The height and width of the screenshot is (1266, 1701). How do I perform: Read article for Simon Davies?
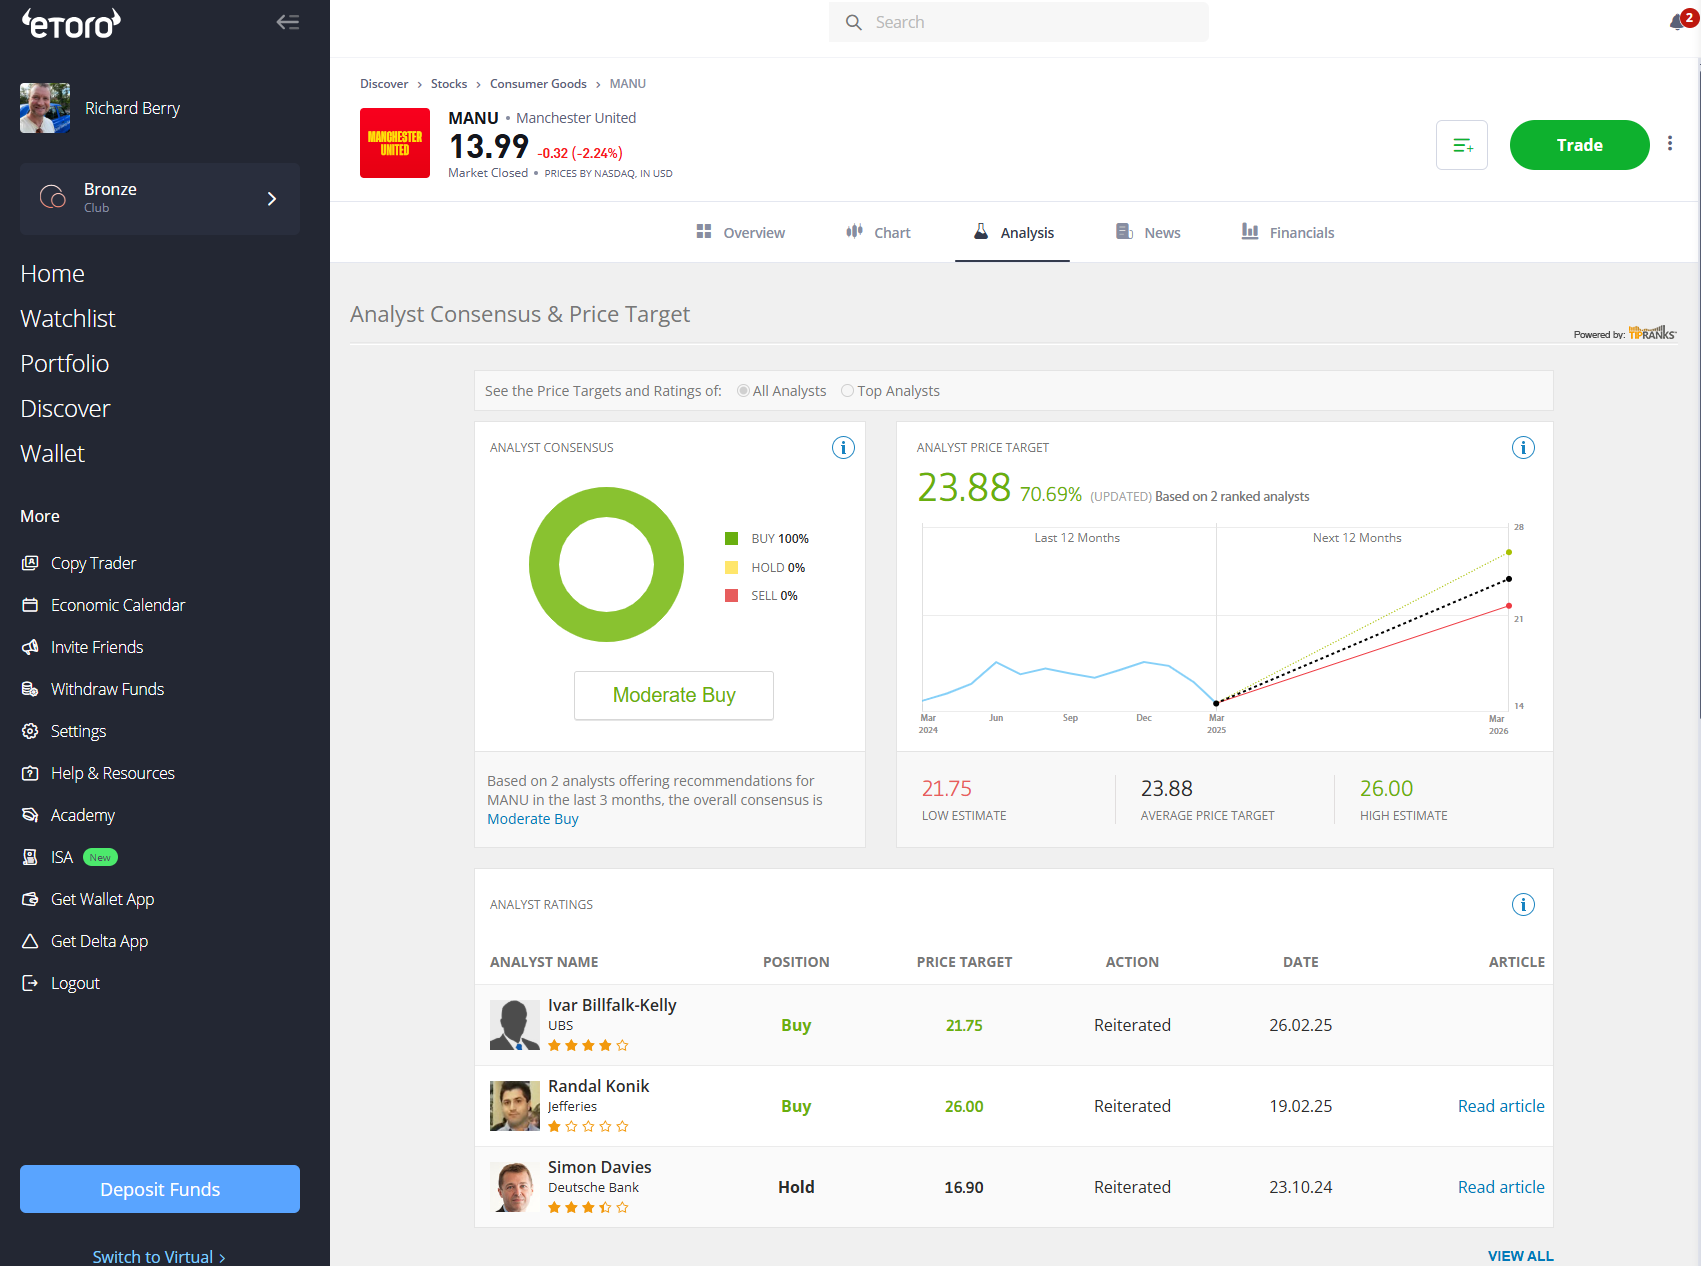(x=1501, y=1187)
